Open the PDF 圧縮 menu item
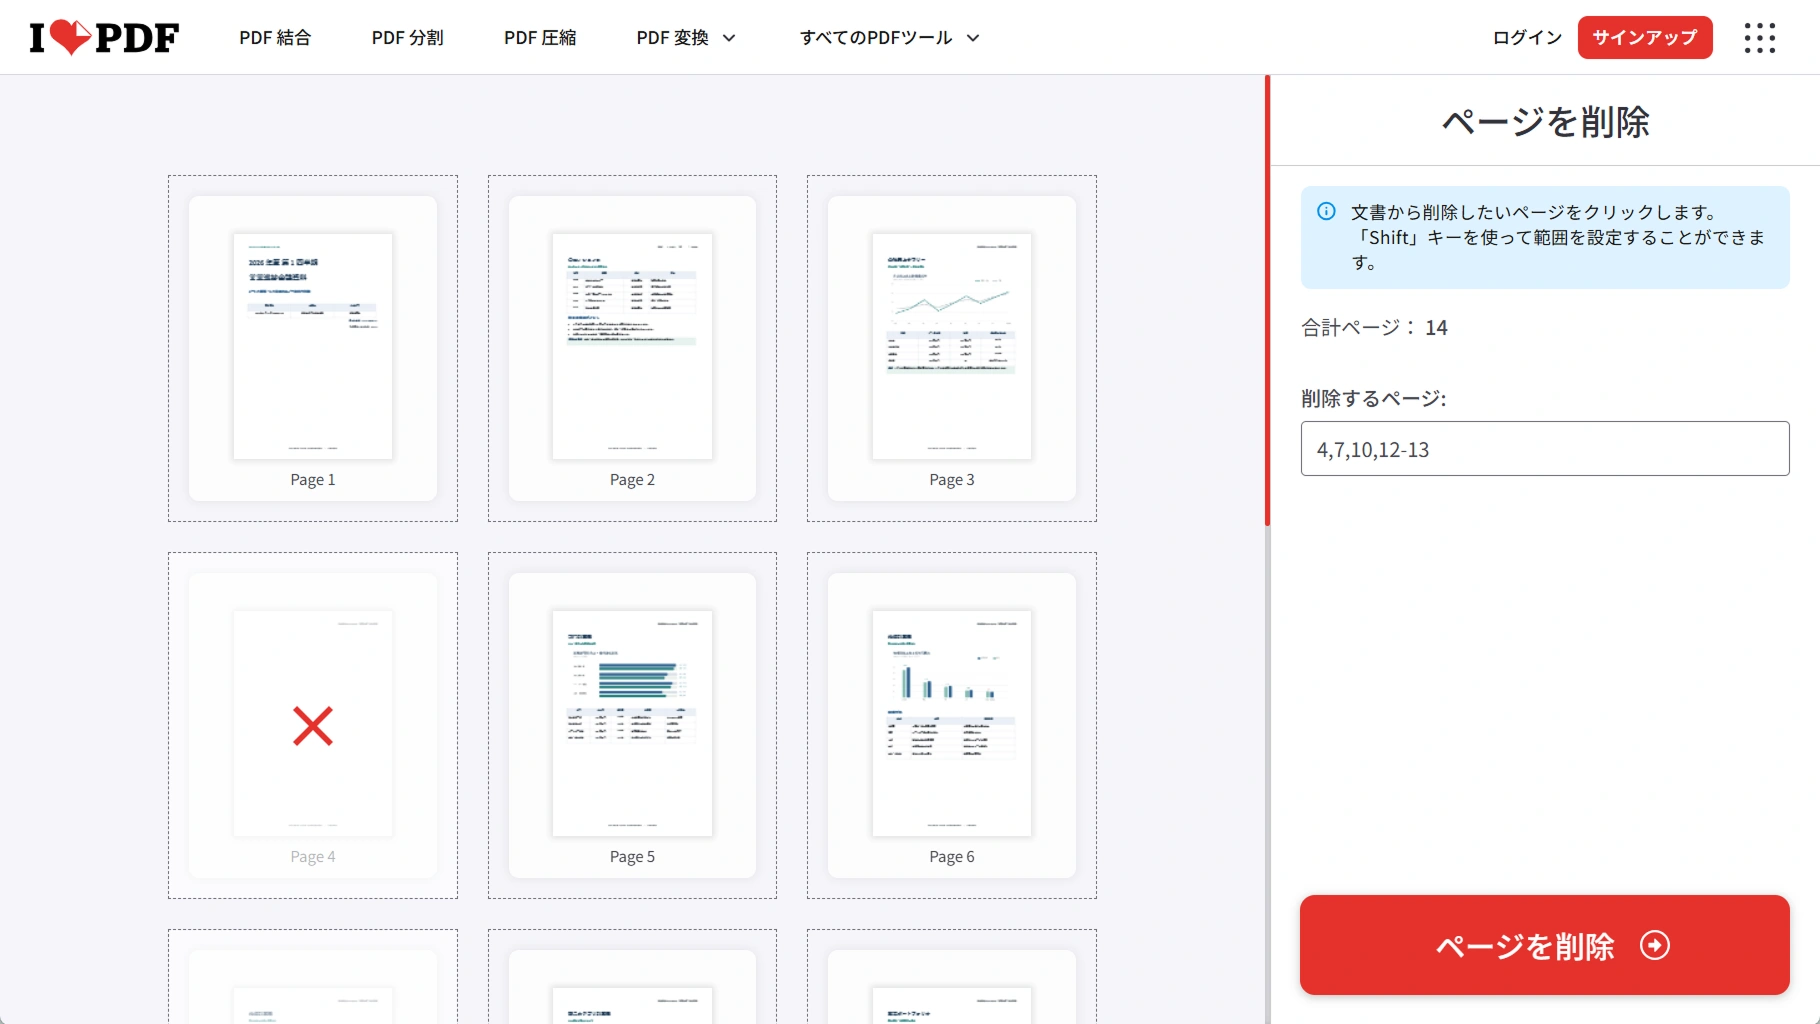Viewport: 1820px width, 1024px height. (x=540, y=38)
